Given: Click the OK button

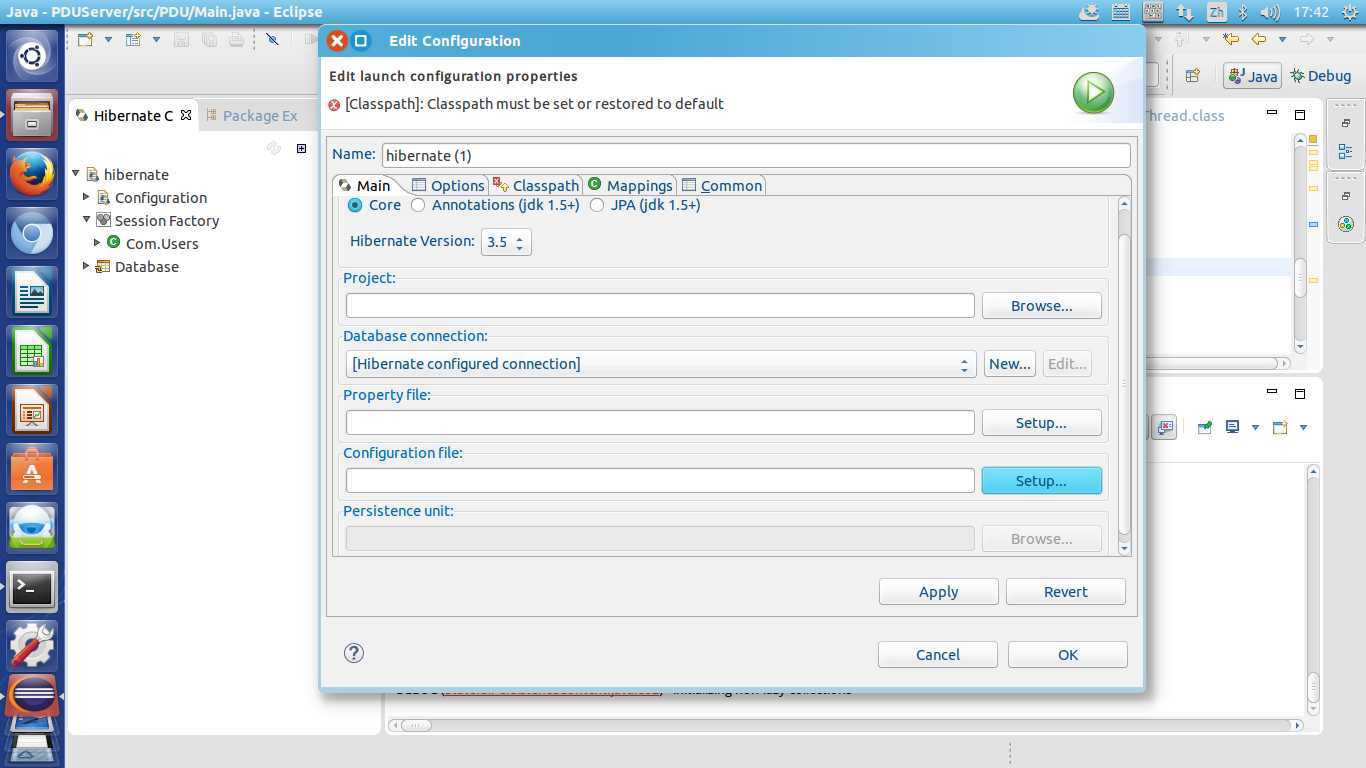Looking at the screenshot, I should pyautogui.click(x=1067, y=655).
